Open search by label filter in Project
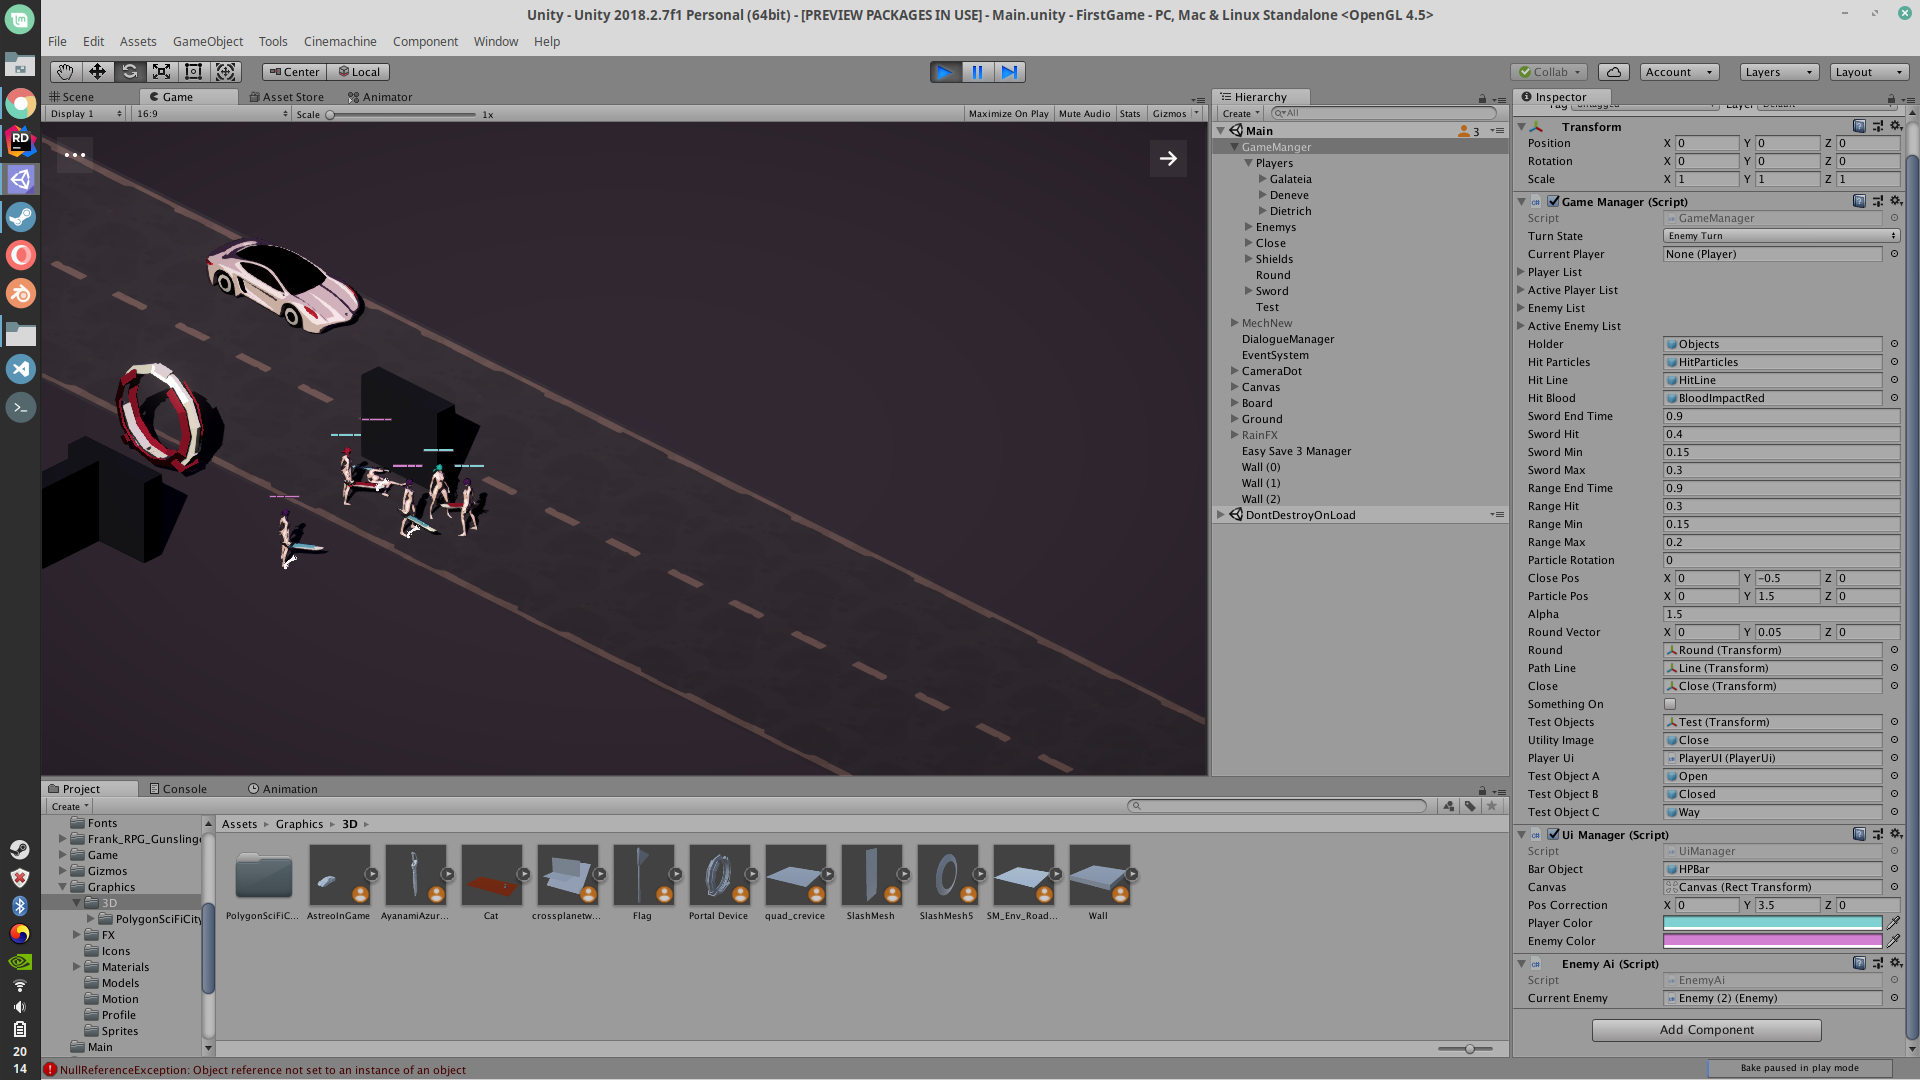The height and width of the screenshot is (1080, 1920). [x=1470, y=806]
